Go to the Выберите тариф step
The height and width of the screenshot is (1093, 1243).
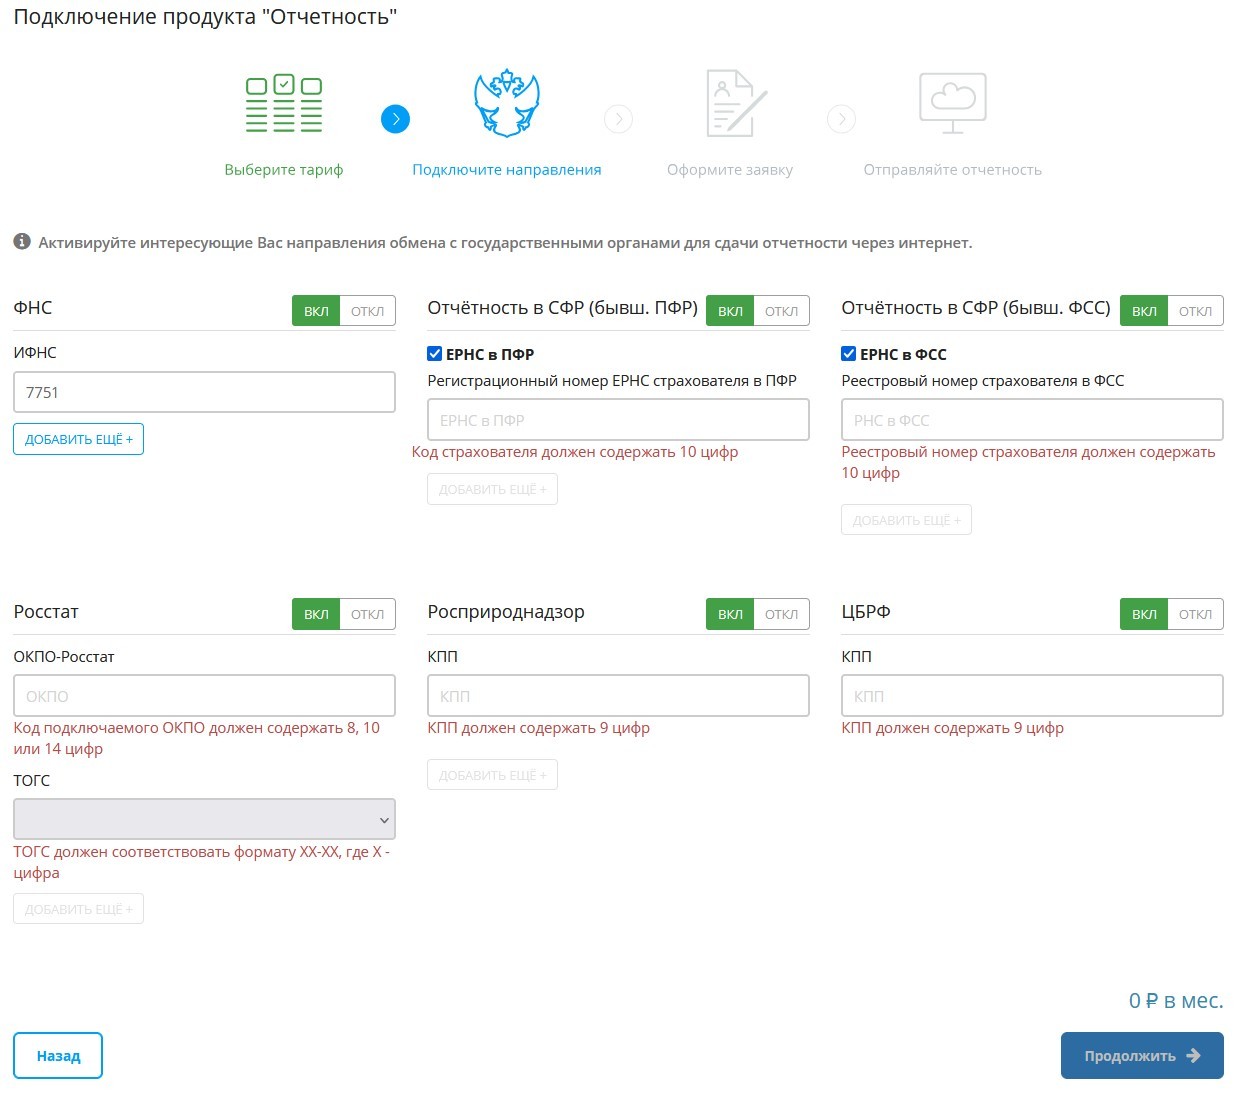pos(283,170)
